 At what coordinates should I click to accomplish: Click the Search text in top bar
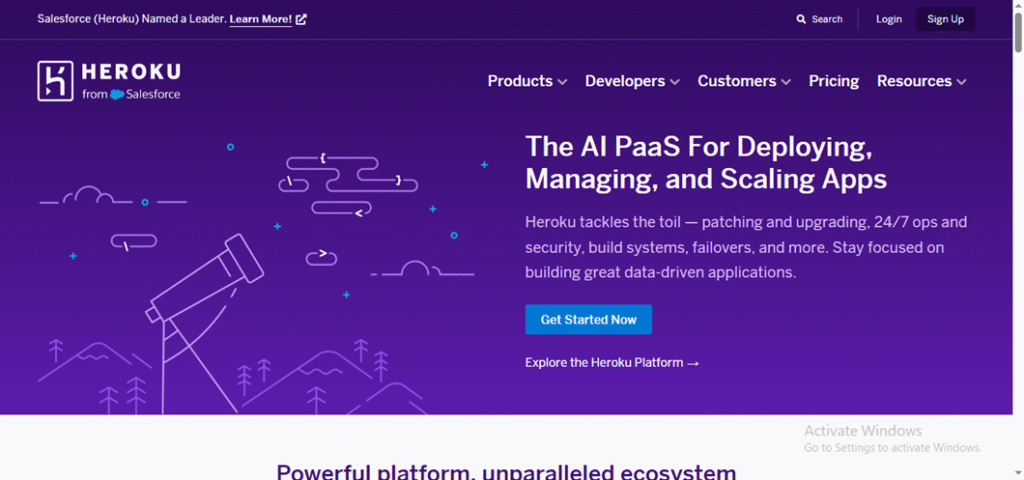pos(827,20)
